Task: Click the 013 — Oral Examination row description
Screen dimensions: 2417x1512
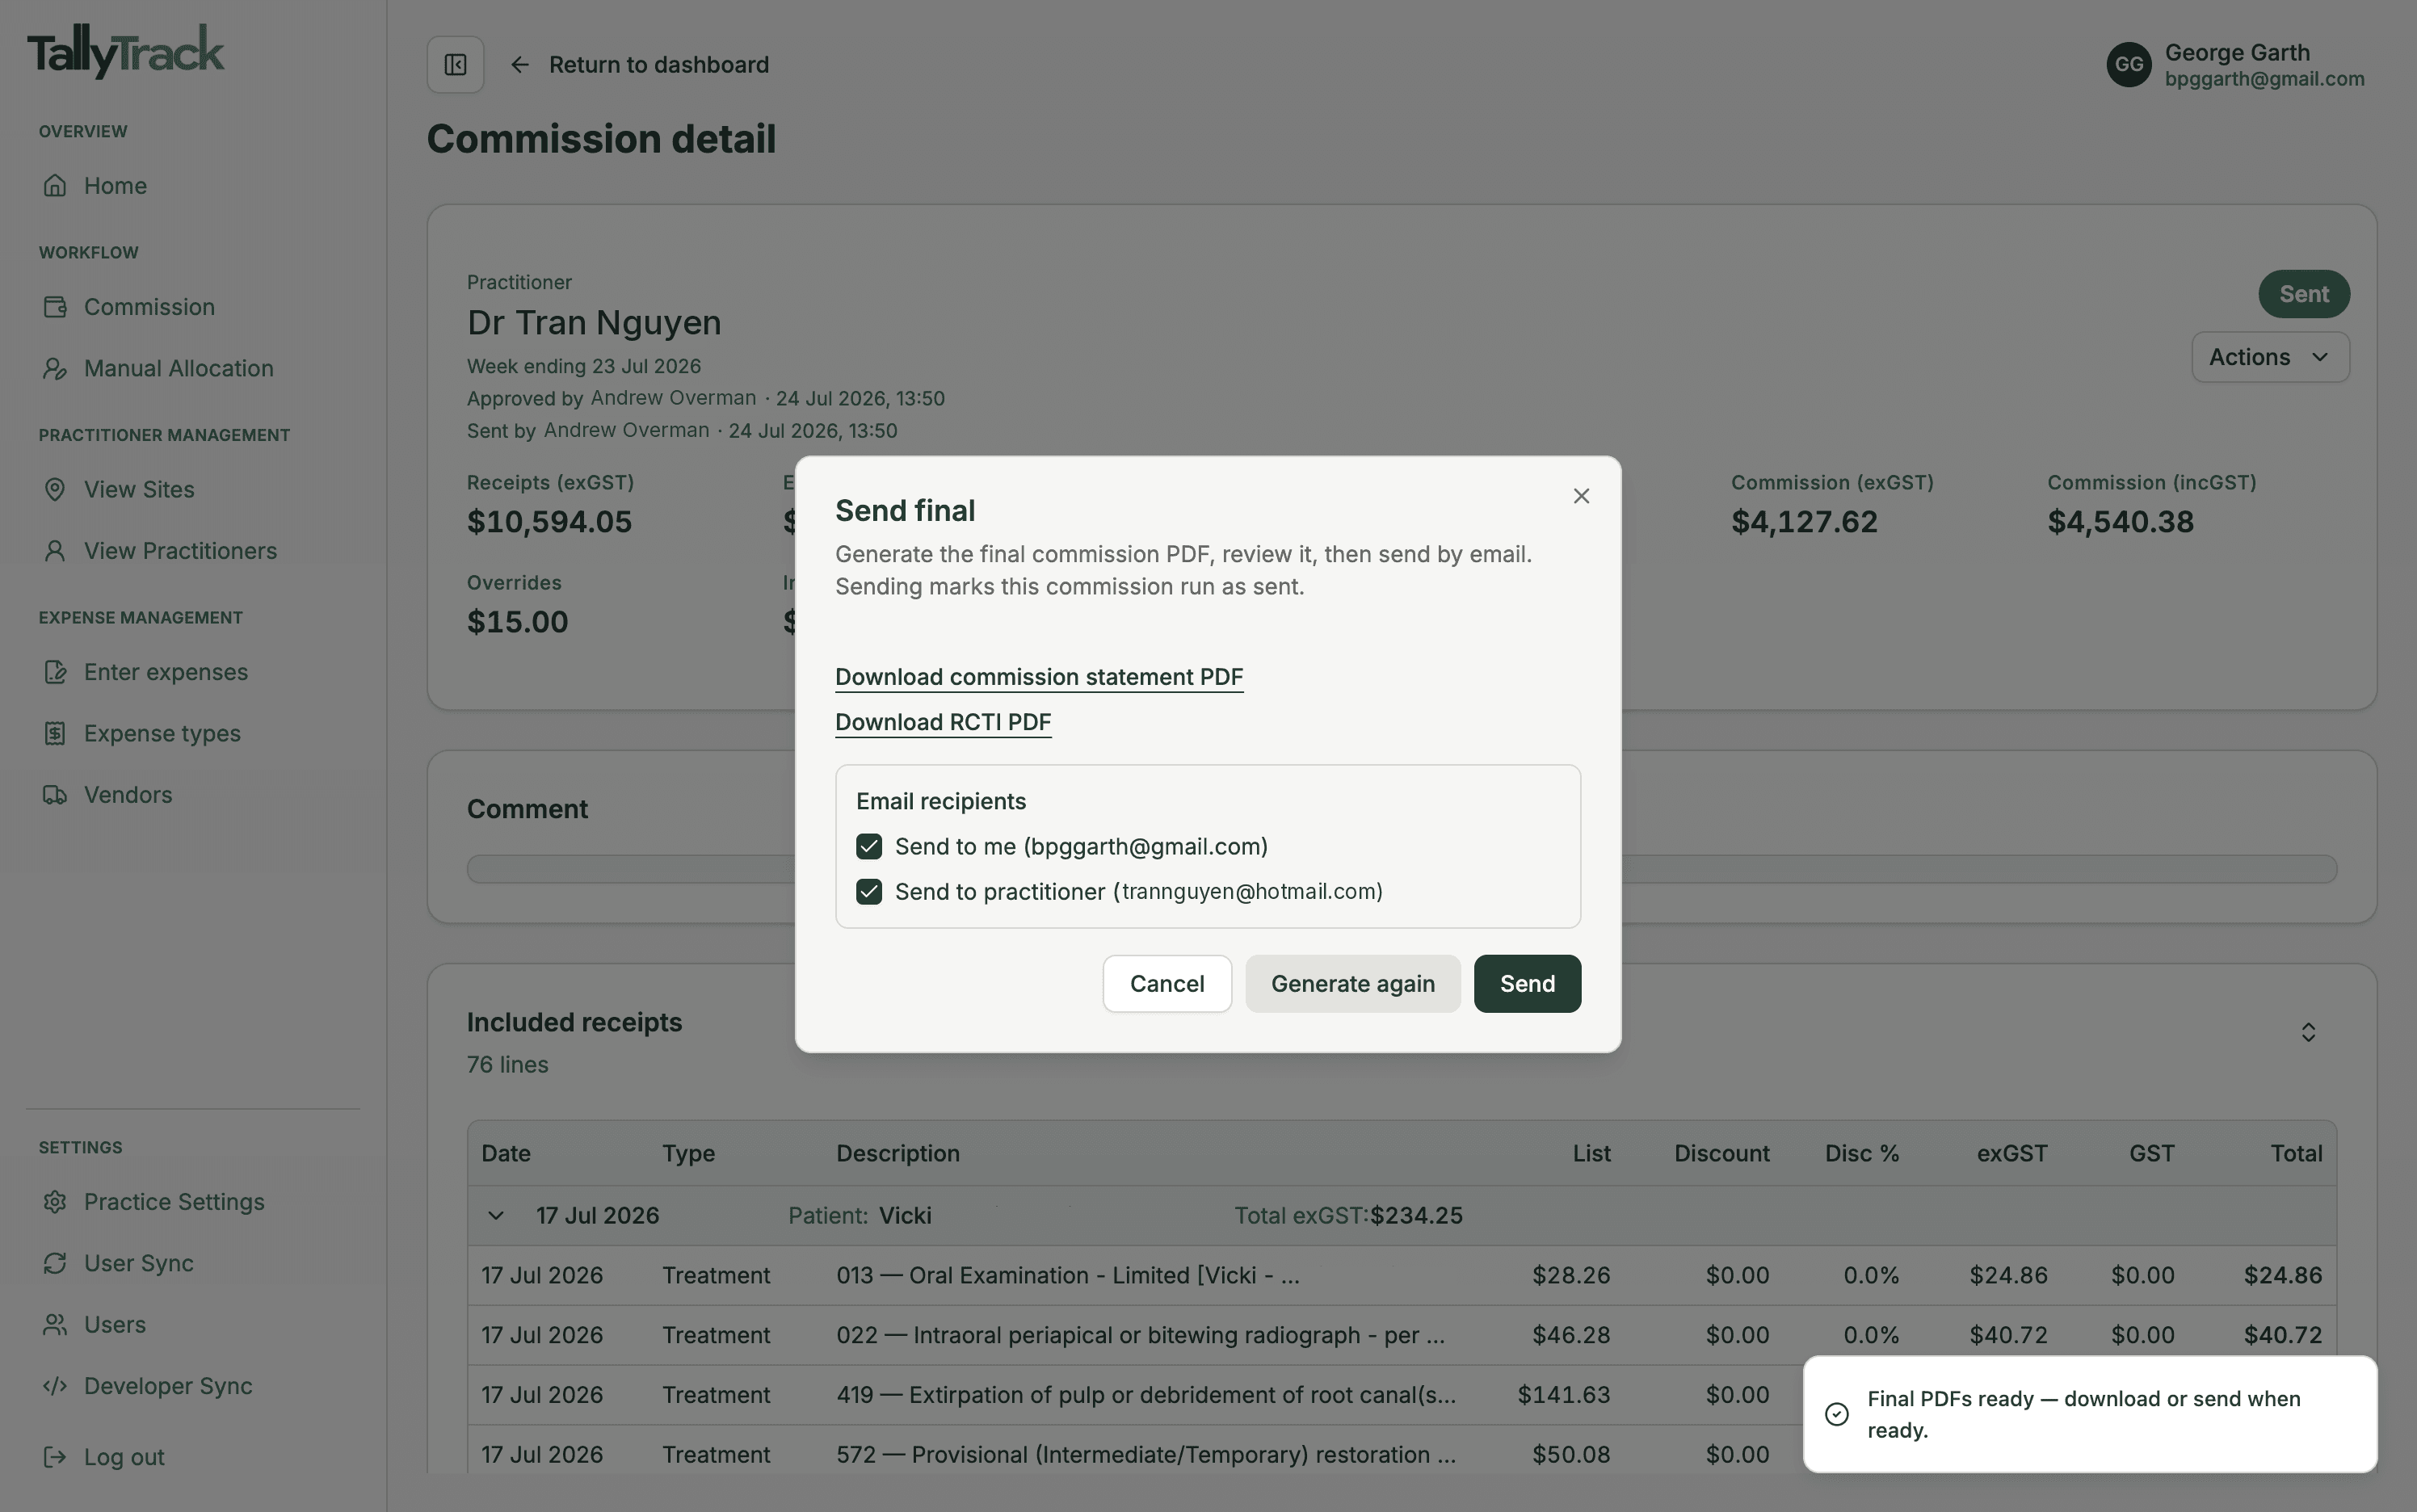Action: [1068, 1276]
